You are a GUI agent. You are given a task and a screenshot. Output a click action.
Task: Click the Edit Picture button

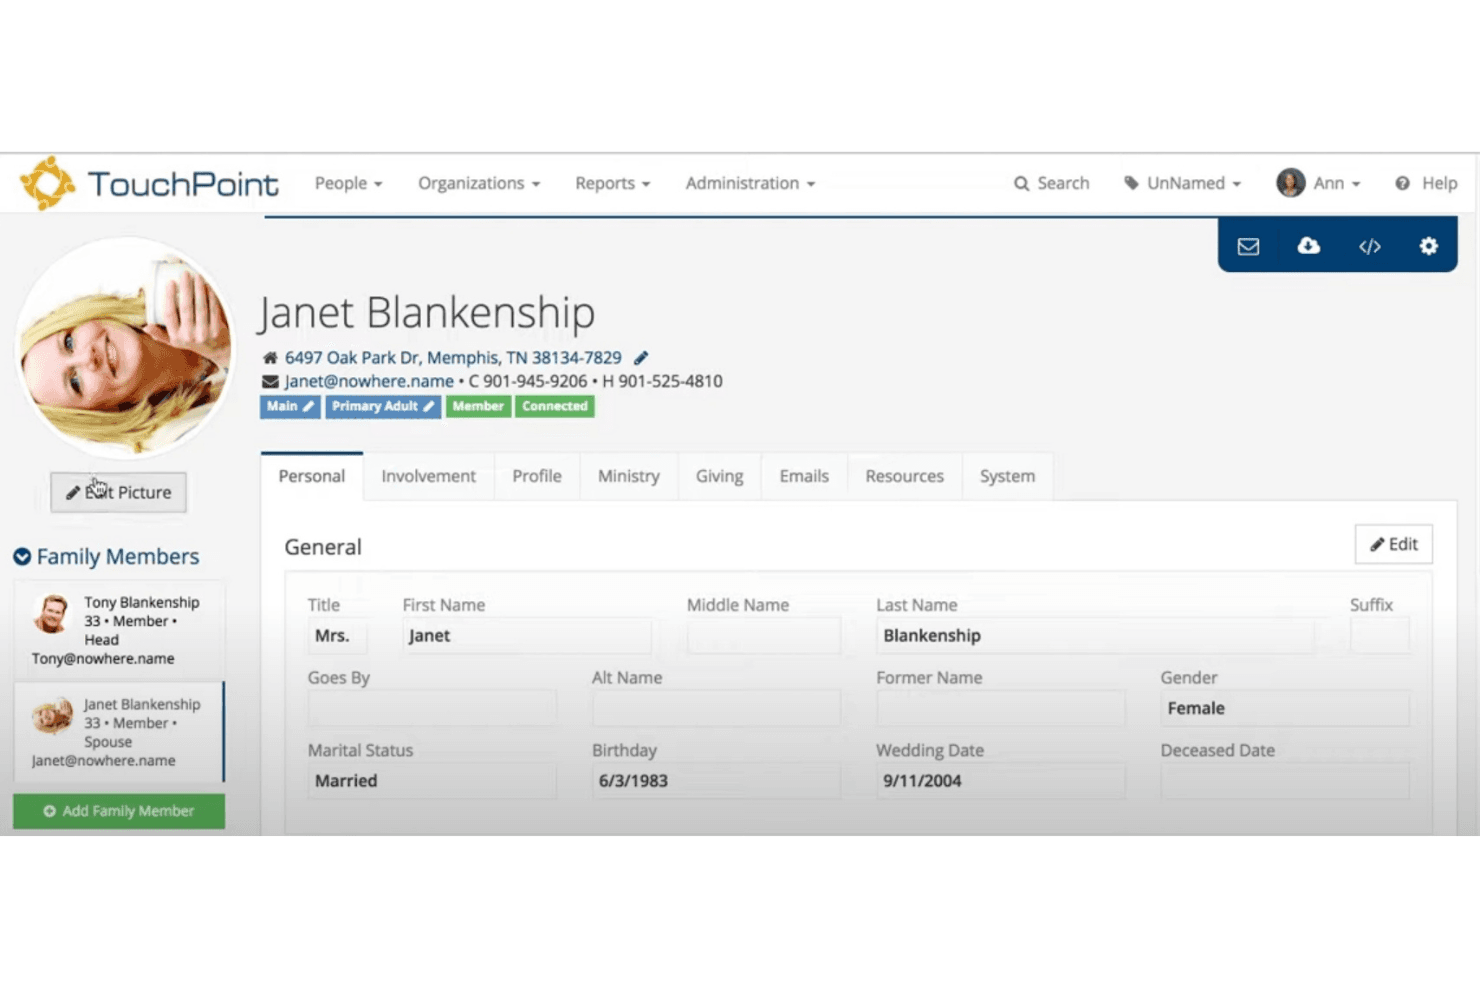(x=119, y=492)
